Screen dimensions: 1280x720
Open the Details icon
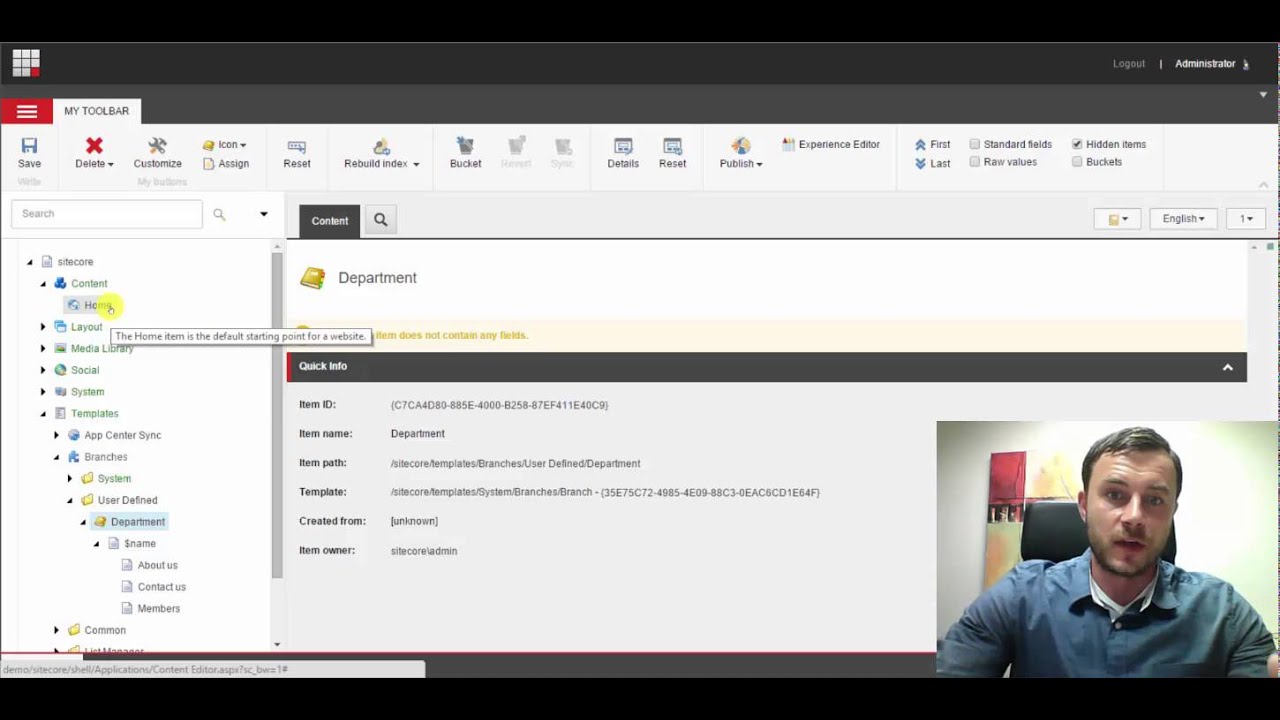[x=623, y=146]
